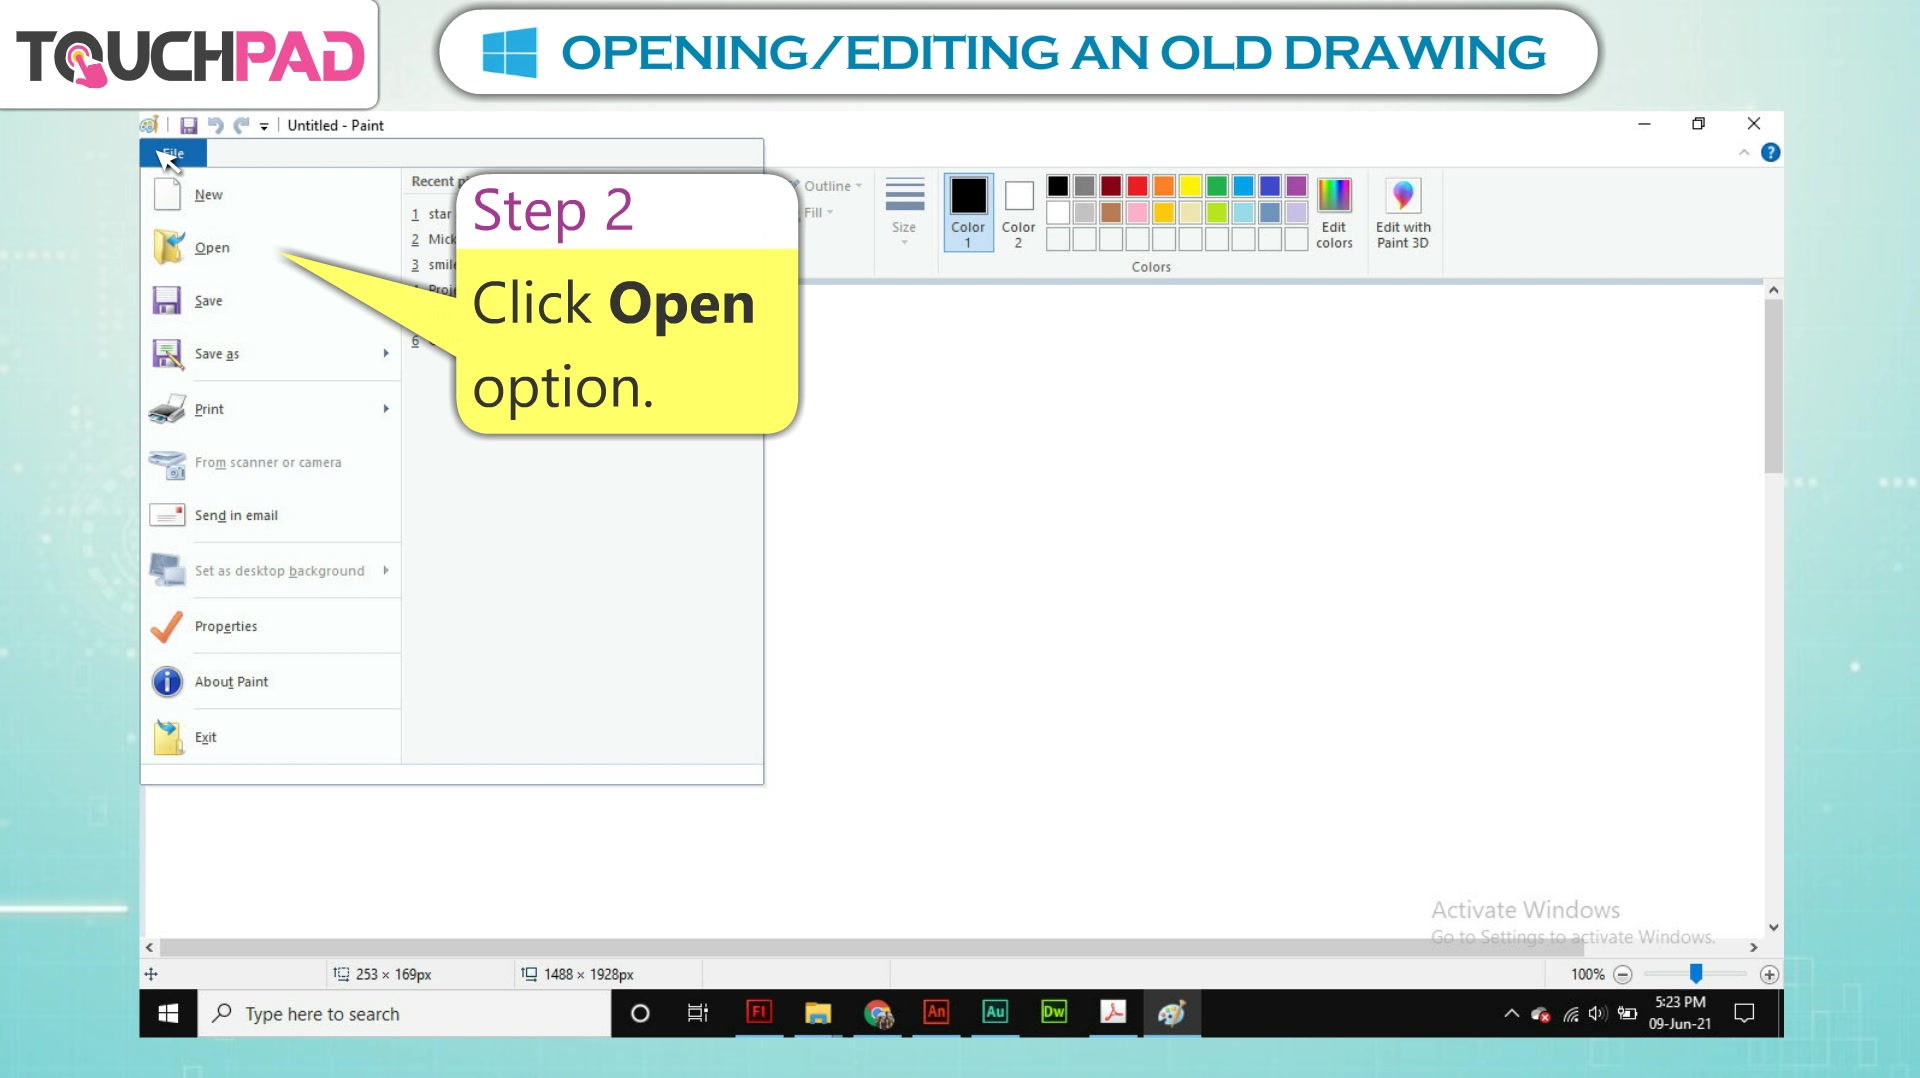The height and width of the screenshot is (1078, 1920).
Task: Open the notification center icon
Action: tap(1744, 1013)
